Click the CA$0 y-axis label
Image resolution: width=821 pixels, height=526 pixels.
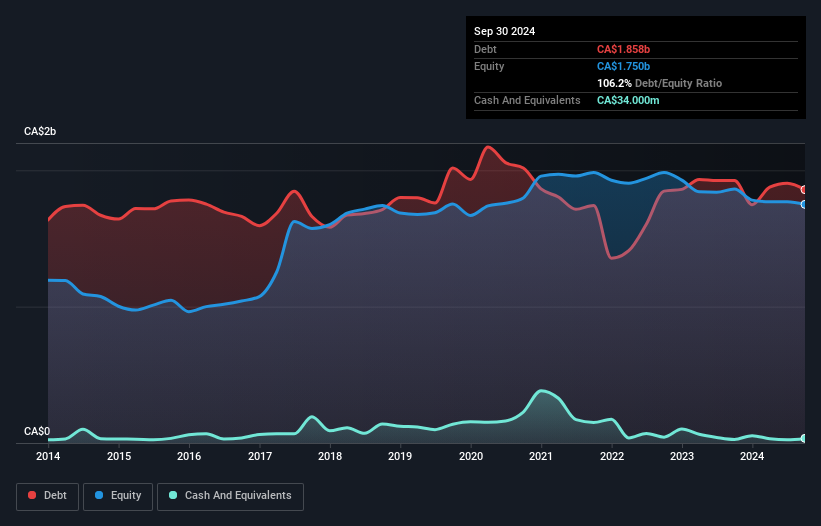click(x=37, y=431)
